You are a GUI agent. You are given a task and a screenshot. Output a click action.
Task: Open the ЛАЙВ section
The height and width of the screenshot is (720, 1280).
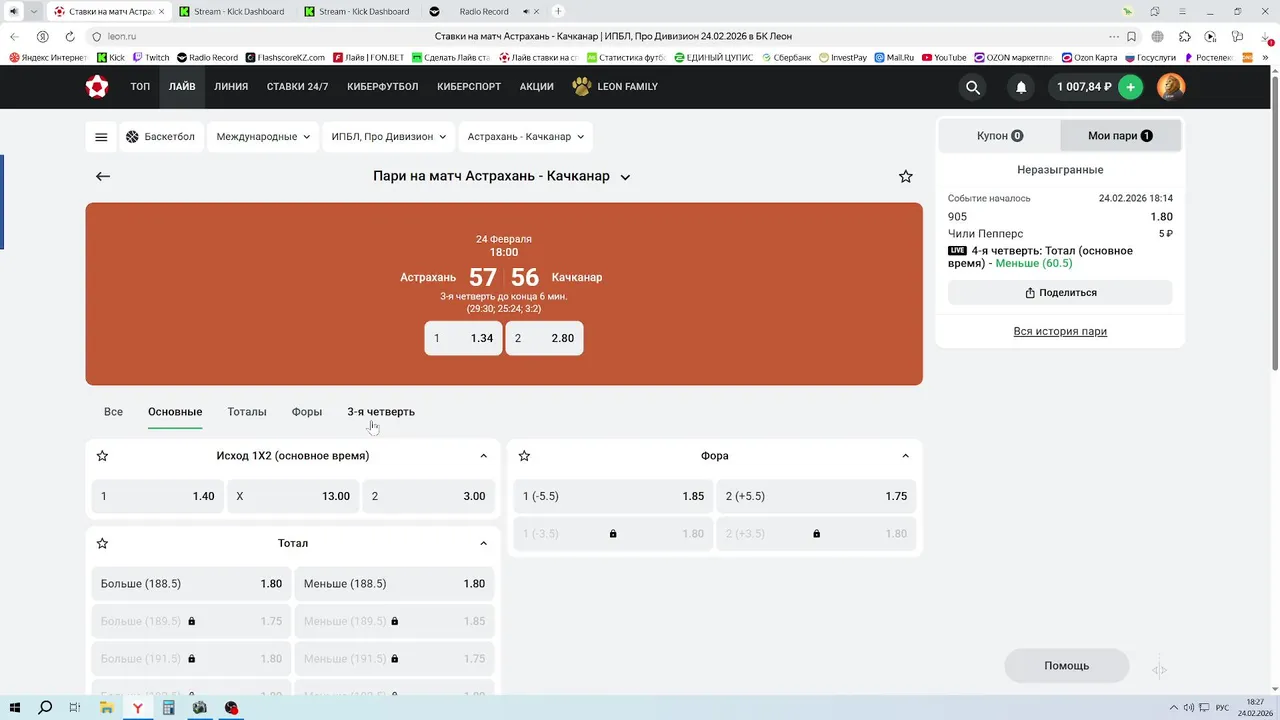(x=182, y=87)
